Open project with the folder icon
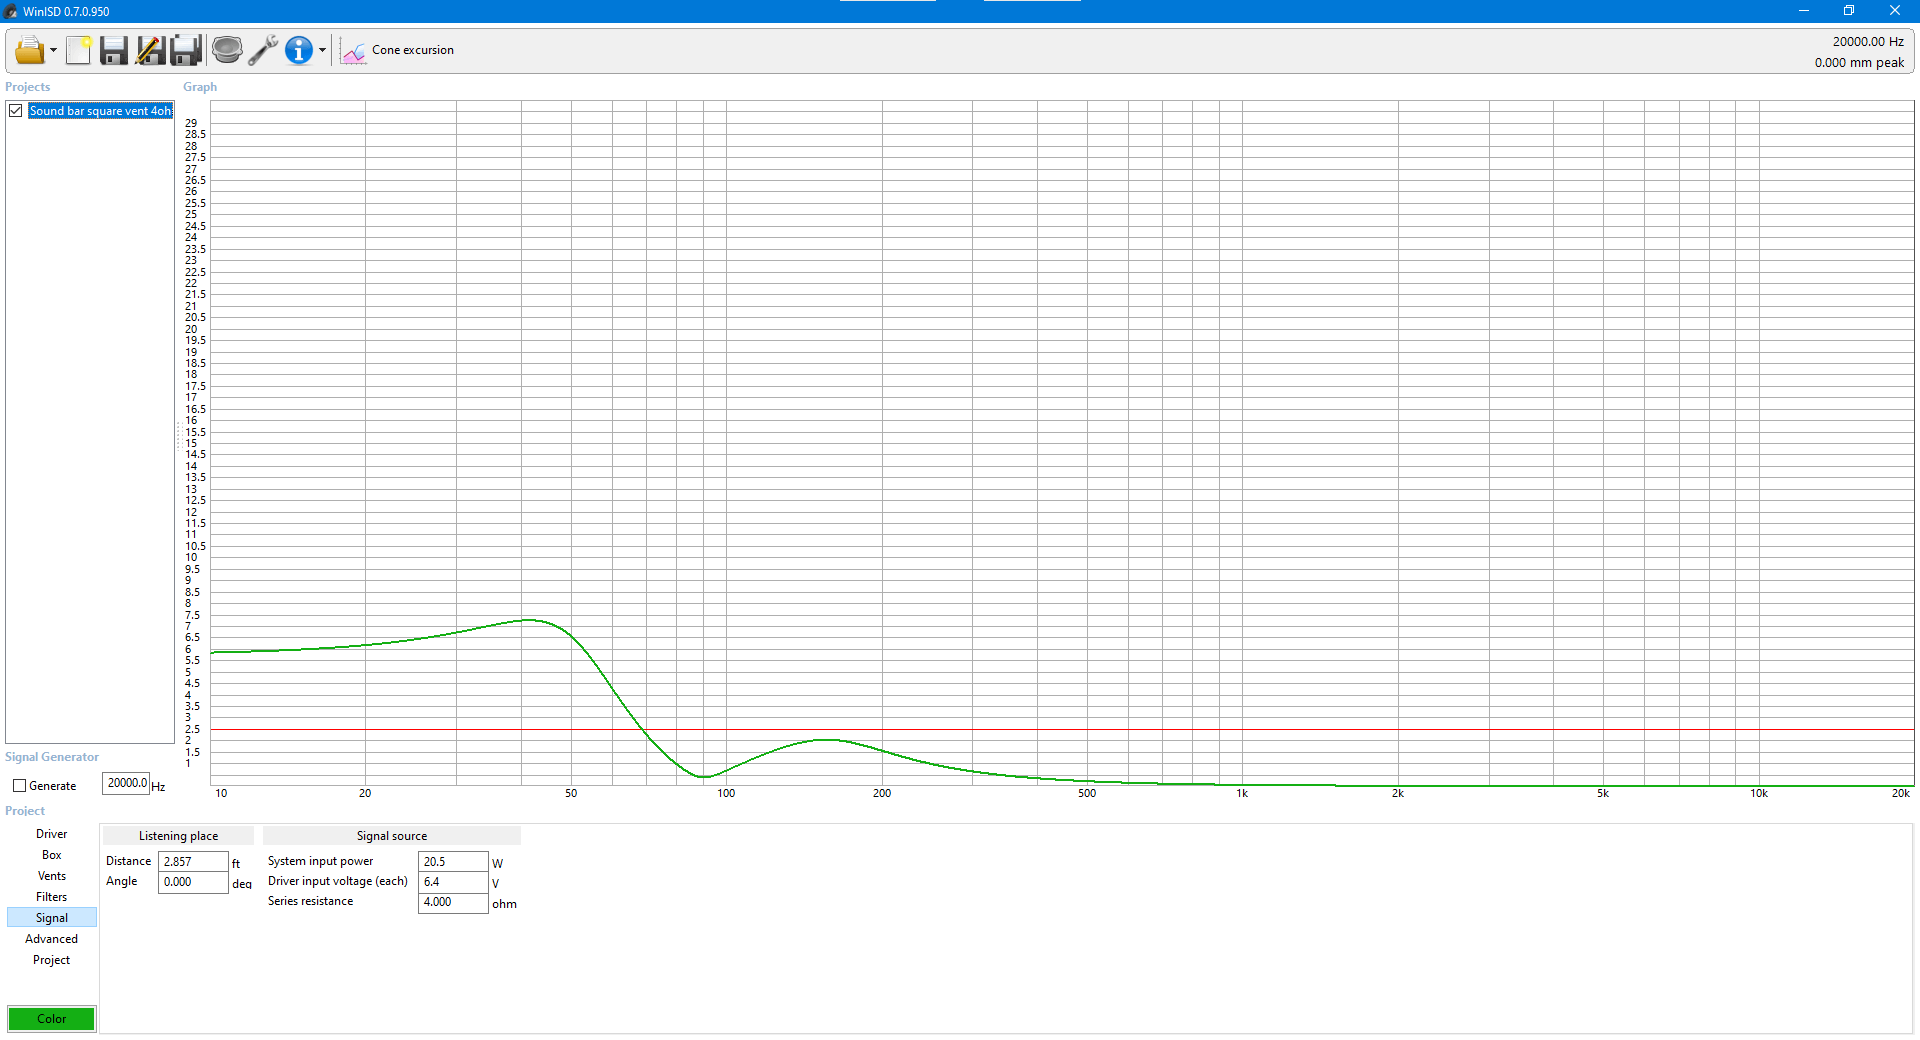 point(30,50)
